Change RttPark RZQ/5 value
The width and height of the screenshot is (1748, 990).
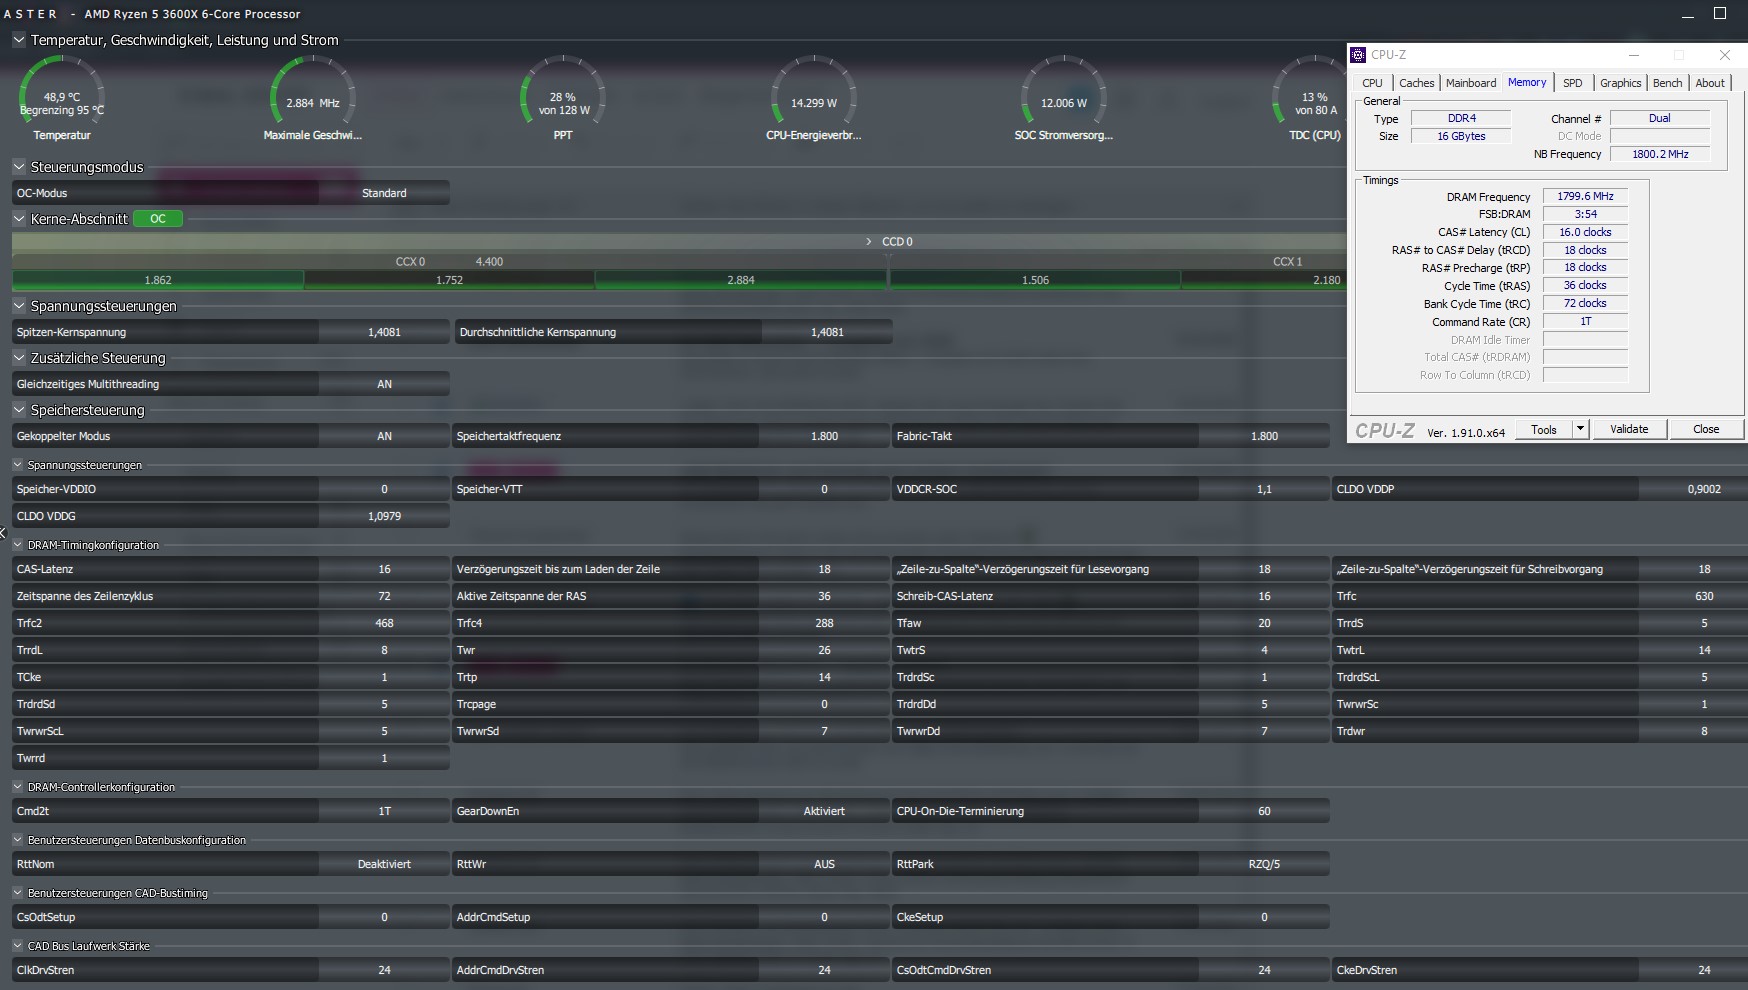click(x=1264, y=864)
